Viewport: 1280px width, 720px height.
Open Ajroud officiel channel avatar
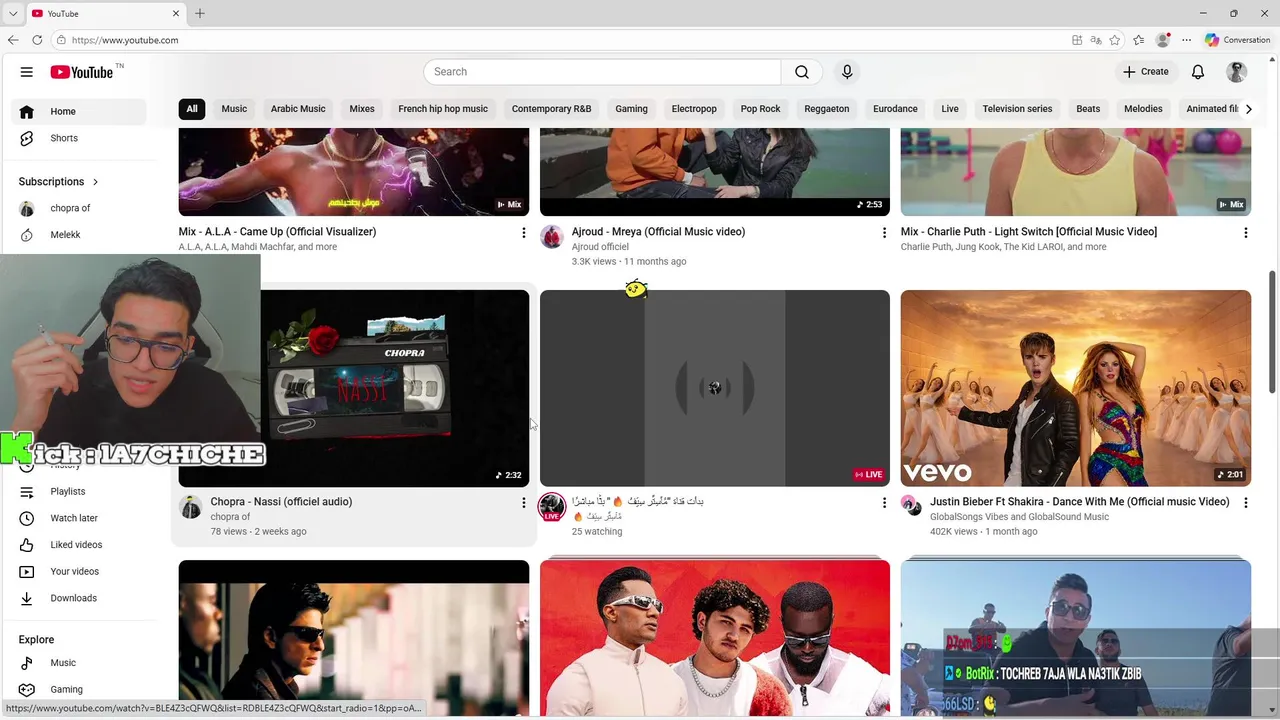click(x=552, y=237)
